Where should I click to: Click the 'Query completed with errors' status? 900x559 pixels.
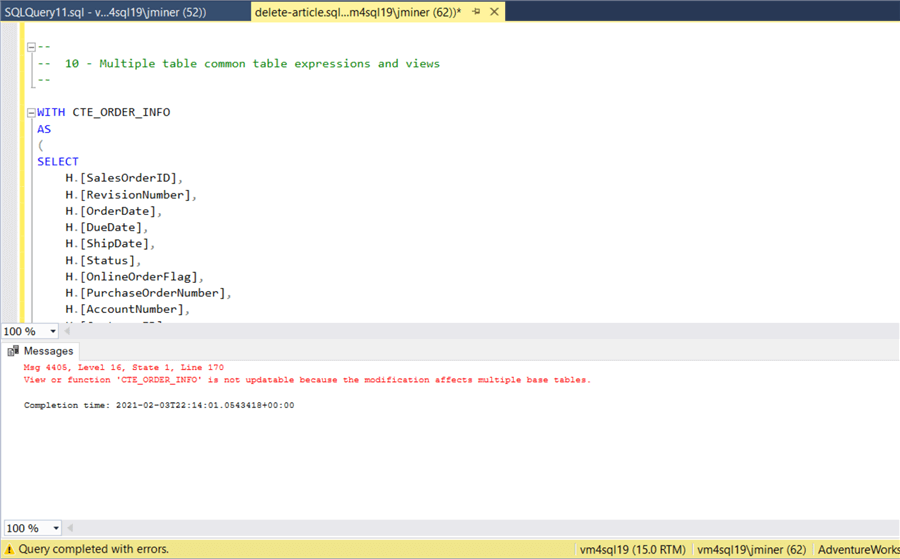pyautogui.click(x=94, y=549)
